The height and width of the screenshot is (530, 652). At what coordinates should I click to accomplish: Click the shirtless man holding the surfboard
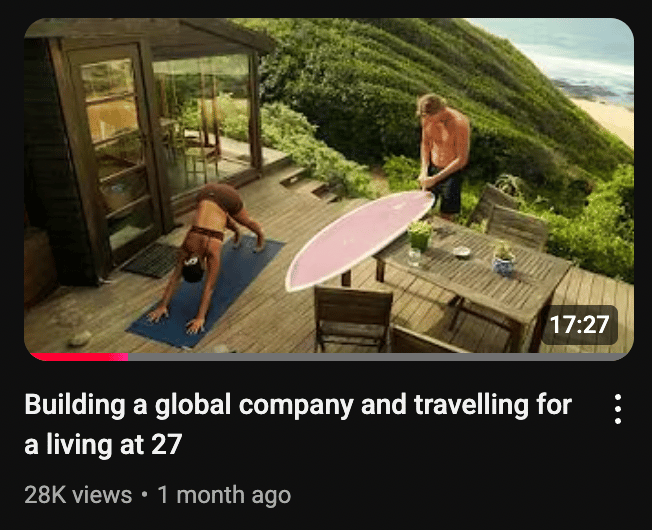444,156
